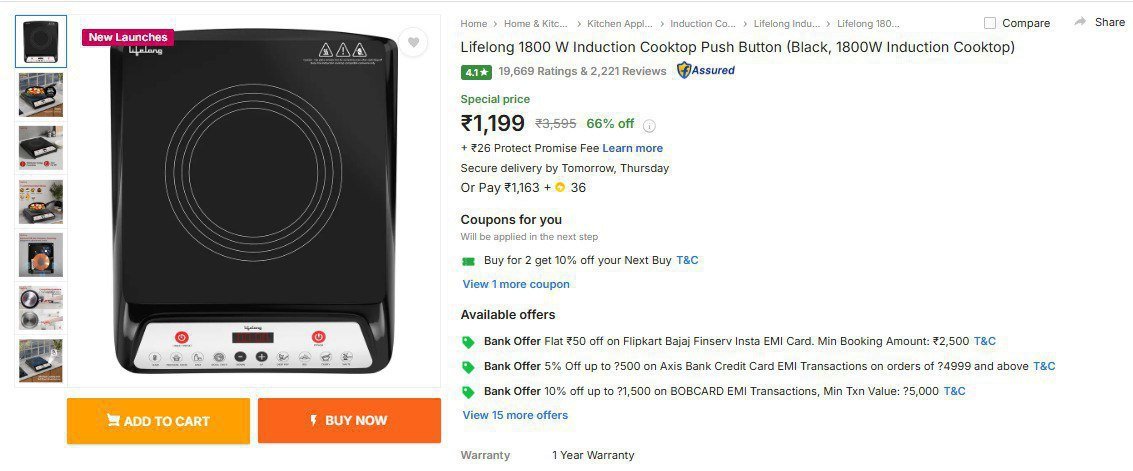The width and height of the screenshot is (1133, 471).
Task: Click the SuperCoin icon near 36
Action: point(560,187)
